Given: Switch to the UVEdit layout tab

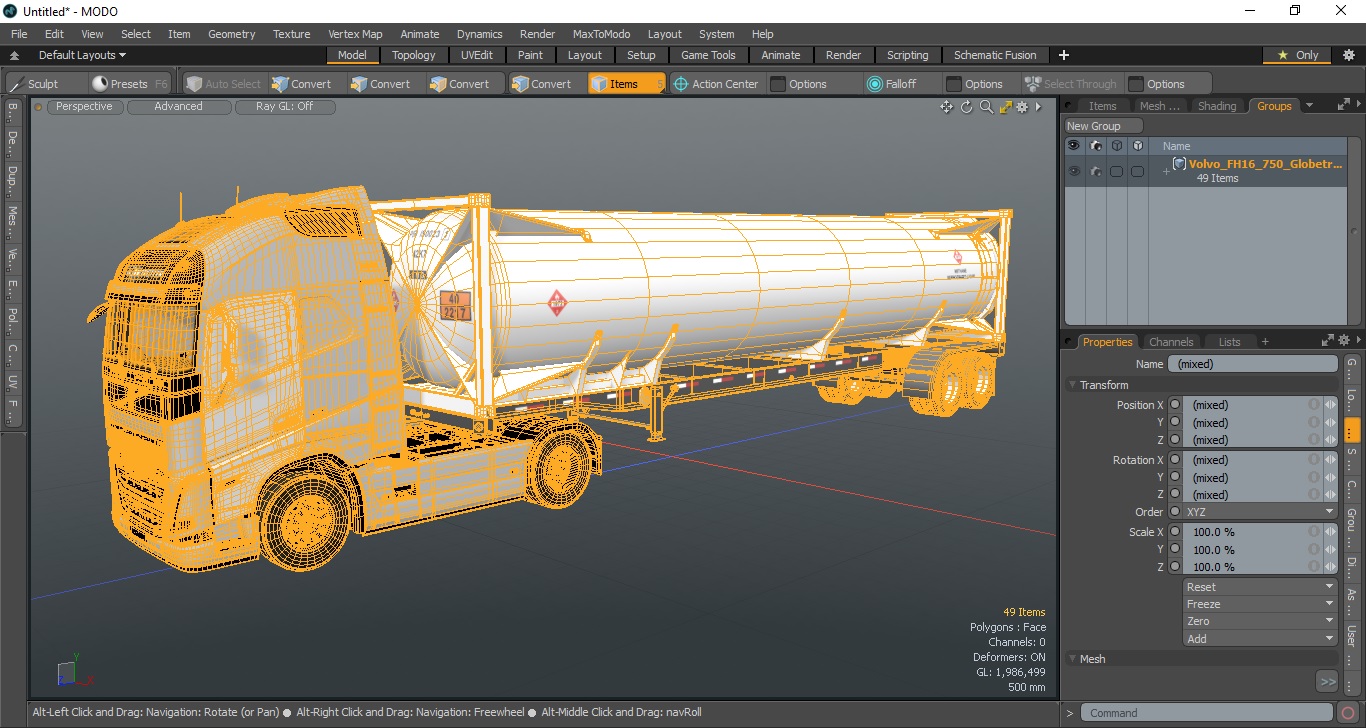Looking at the screenshot, I should point(476,55).
